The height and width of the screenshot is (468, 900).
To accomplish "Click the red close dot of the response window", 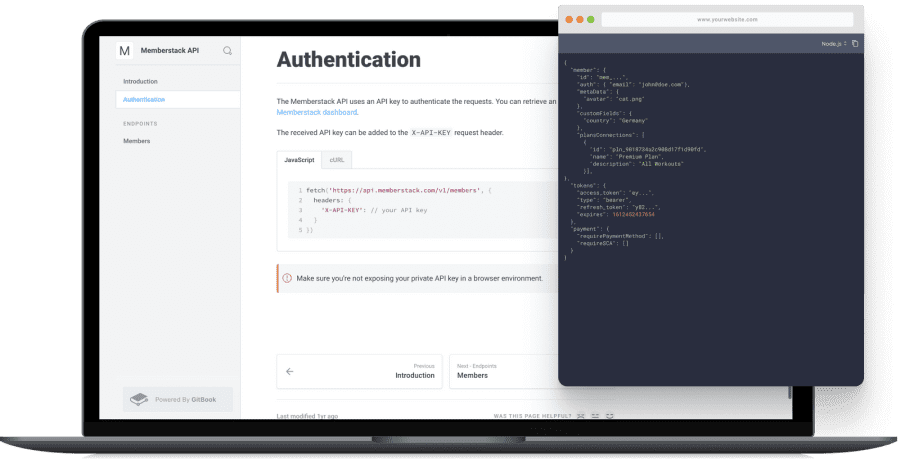I will (569, 20).
